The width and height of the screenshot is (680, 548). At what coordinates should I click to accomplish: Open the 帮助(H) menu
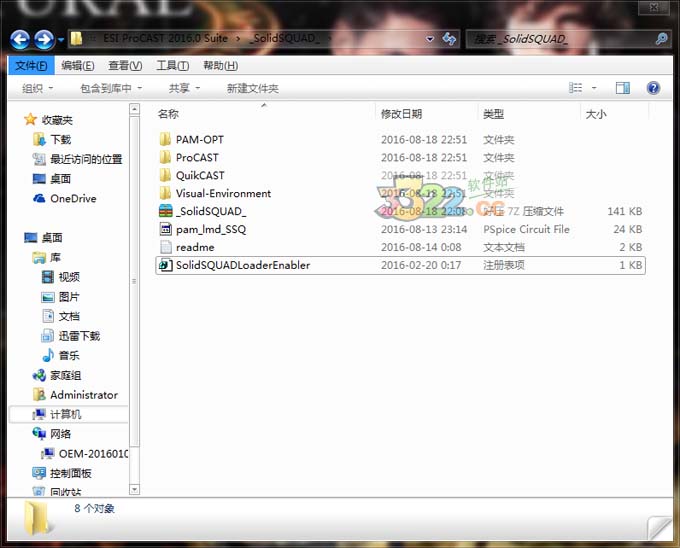click(220, 65)
